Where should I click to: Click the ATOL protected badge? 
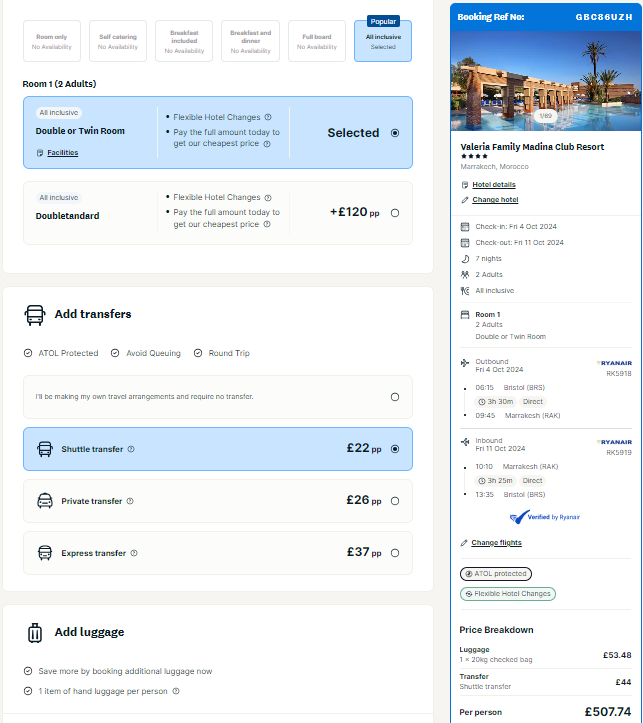click(x=496, y=574)
